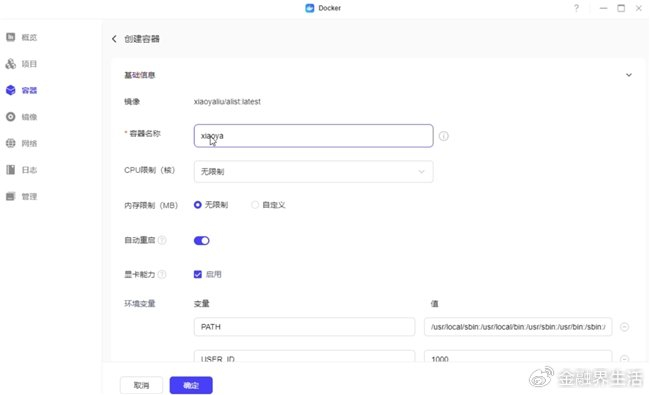Click the help icon beside 显卡能力
Image resolution: width=650 pixels, height=395 pixels.
(x=162, y=274)
